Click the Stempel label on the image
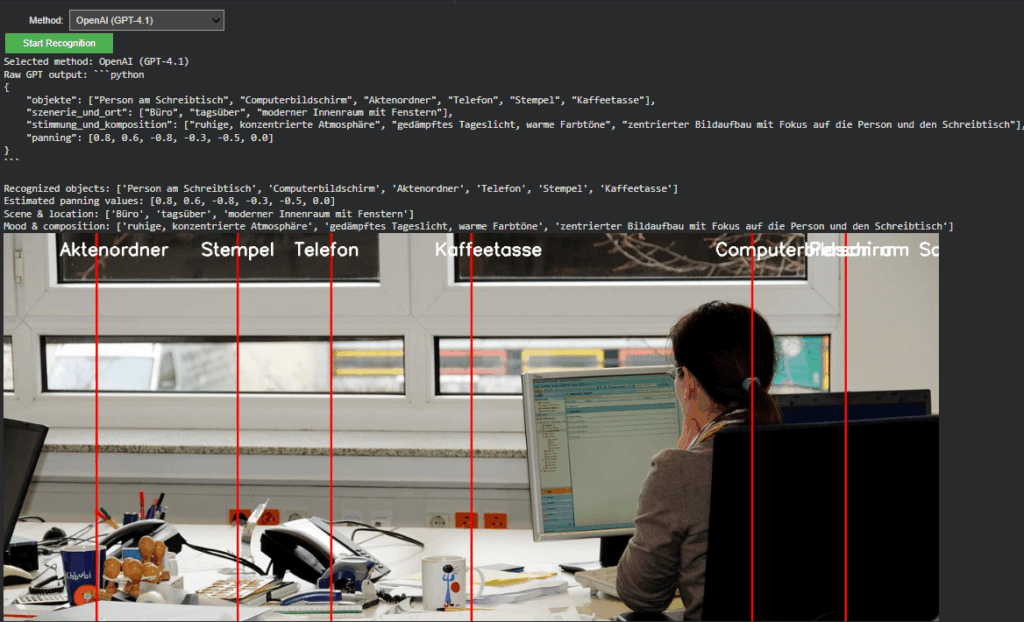This screenshot has height=622, width=1024. tap(237, 250)
